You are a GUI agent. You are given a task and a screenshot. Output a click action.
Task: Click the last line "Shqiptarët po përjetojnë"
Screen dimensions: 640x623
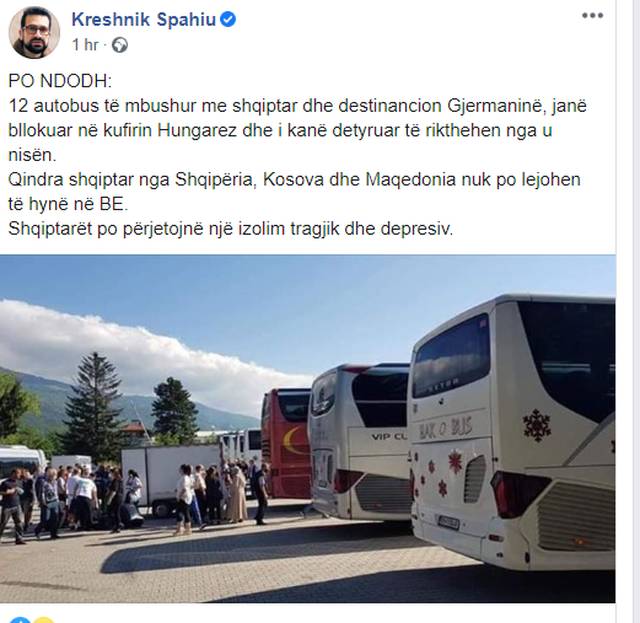click(231, 229)
